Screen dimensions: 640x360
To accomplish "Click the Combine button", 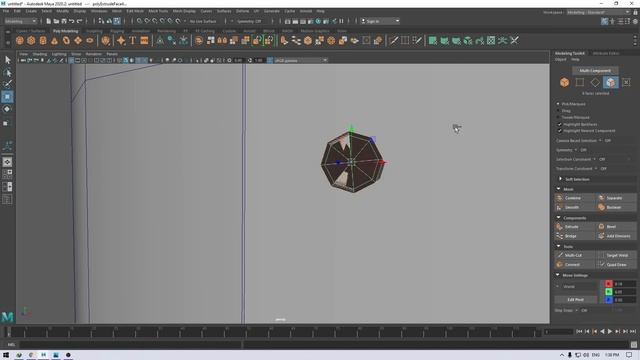I will coord(575,198).
